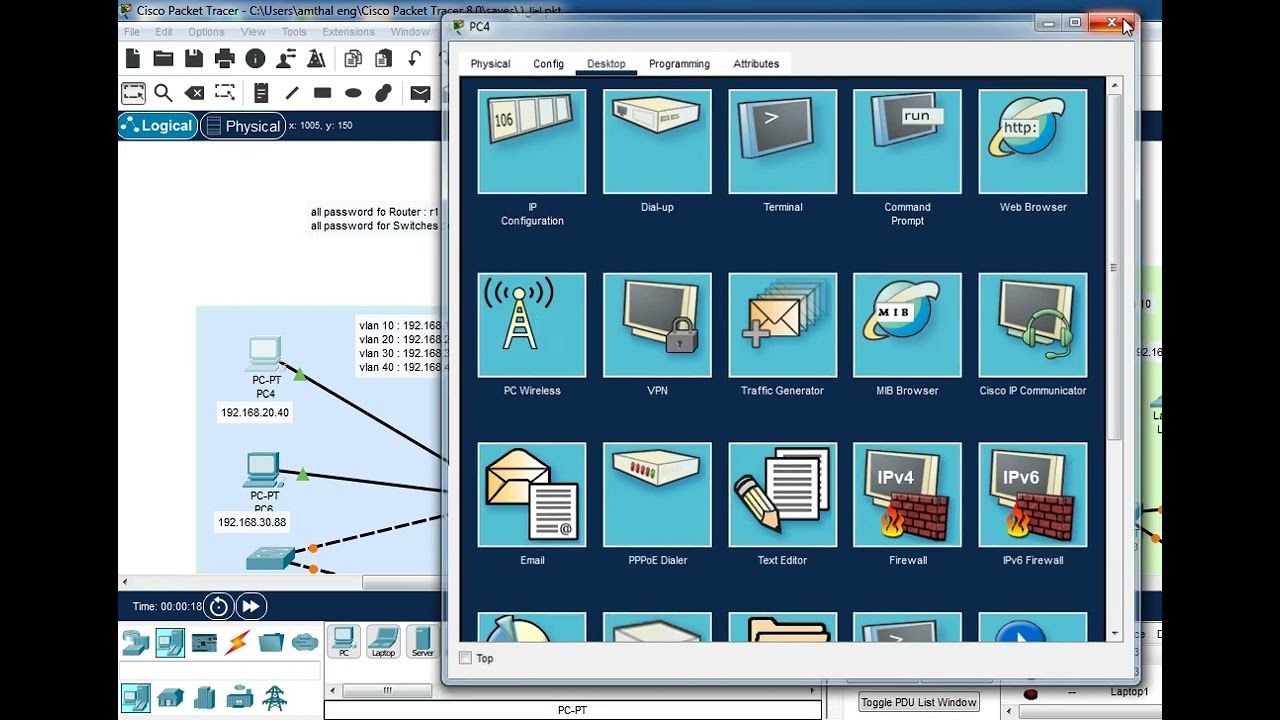Screen dimensions: 1280x720
Task: Select Connections lightning bolt category
Action: [x=238, y=642]
